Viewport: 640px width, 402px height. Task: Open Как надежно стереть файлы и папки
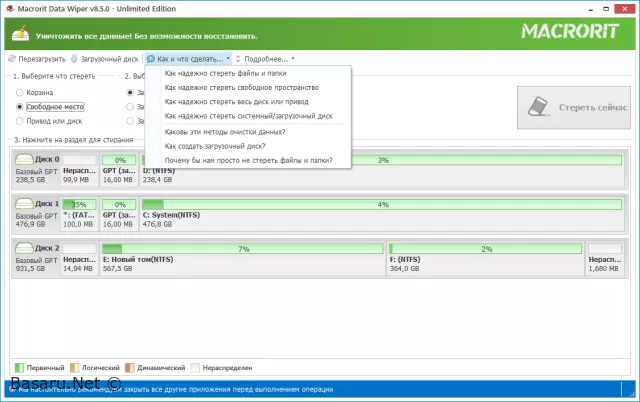[x=248, y=73]
